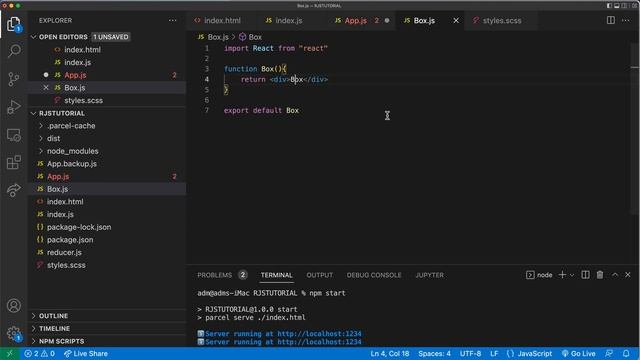Open the Explorer view in activity bar
640x360 pixels.
tap(13, 24)
